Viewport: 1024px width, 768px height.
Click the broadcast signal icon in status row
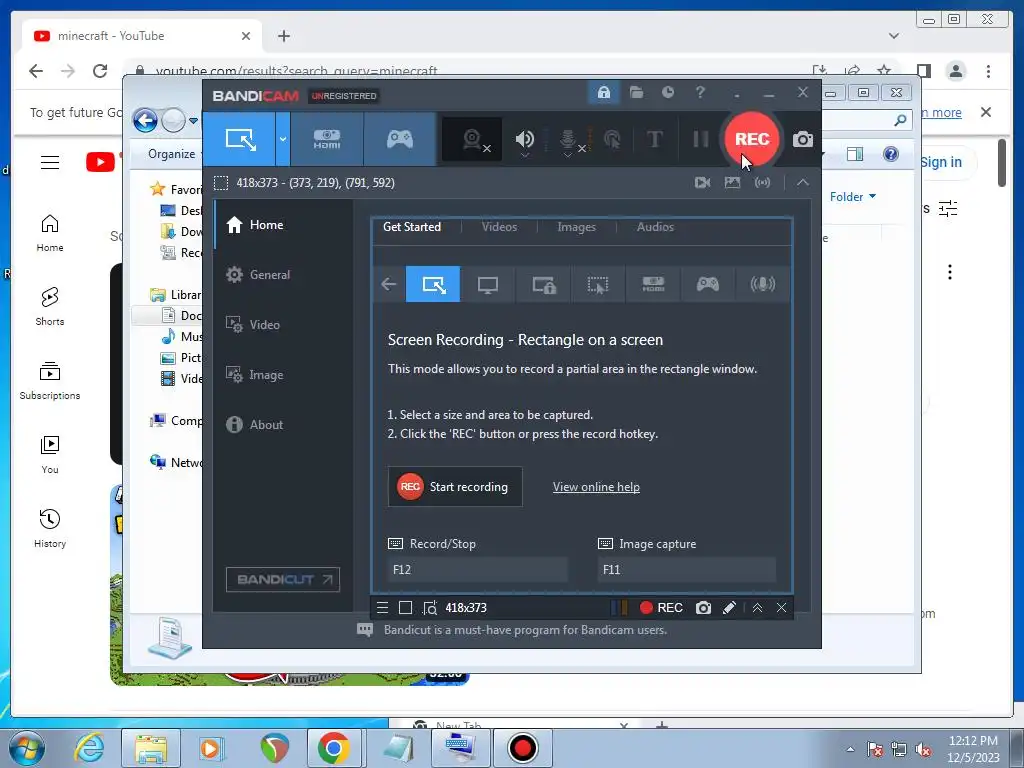tap(762, 182)
